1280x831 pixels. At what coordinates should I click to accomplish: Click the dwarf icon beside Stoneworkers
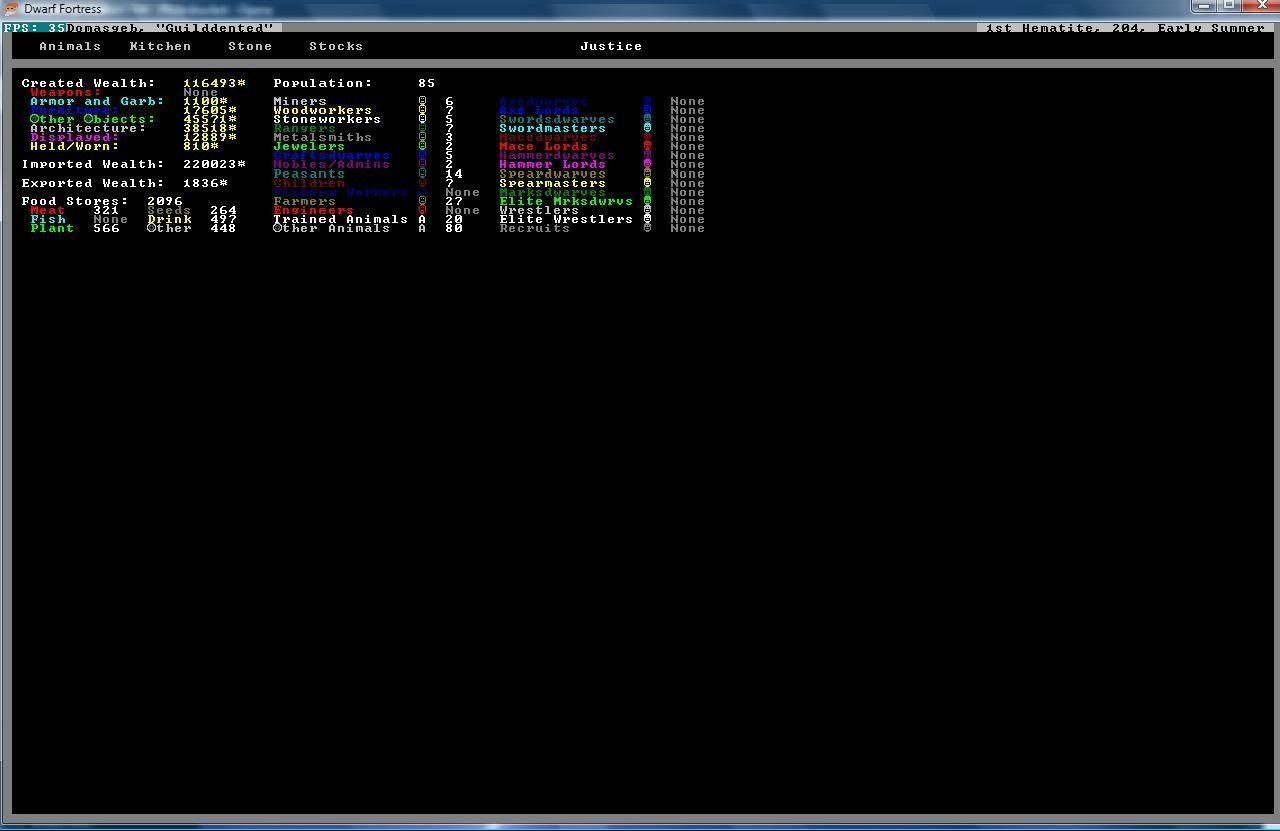(422, 119)
